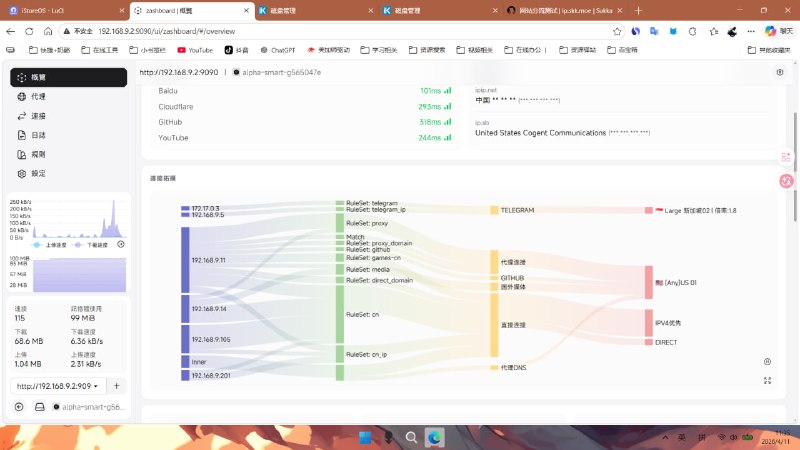
Task: Click the circular icon beside the speed chart legend
Action: point(121,244)
